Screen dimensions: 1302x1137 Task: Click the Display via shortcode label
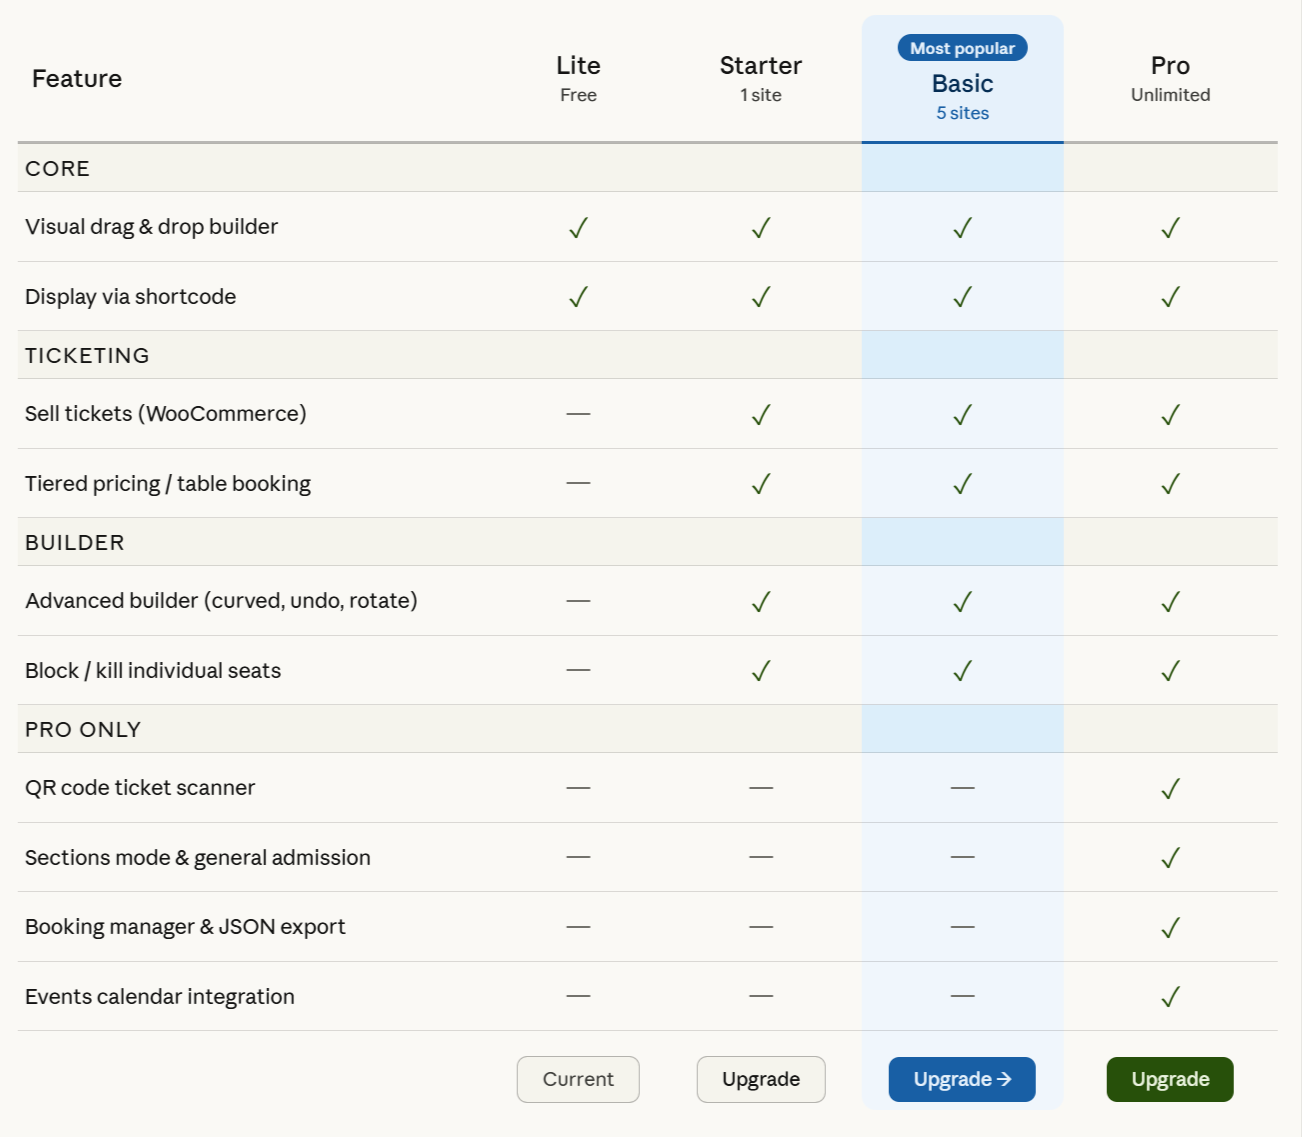(x=130, y=297)
